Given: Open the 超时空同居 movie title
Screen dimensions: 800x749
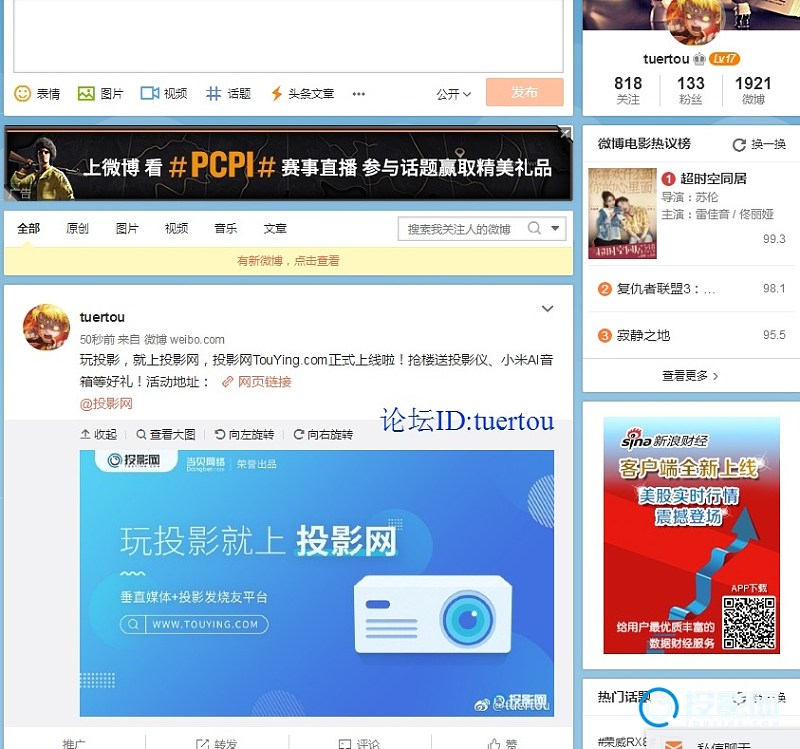Looking at the screenshot, I should pos(713,179).
